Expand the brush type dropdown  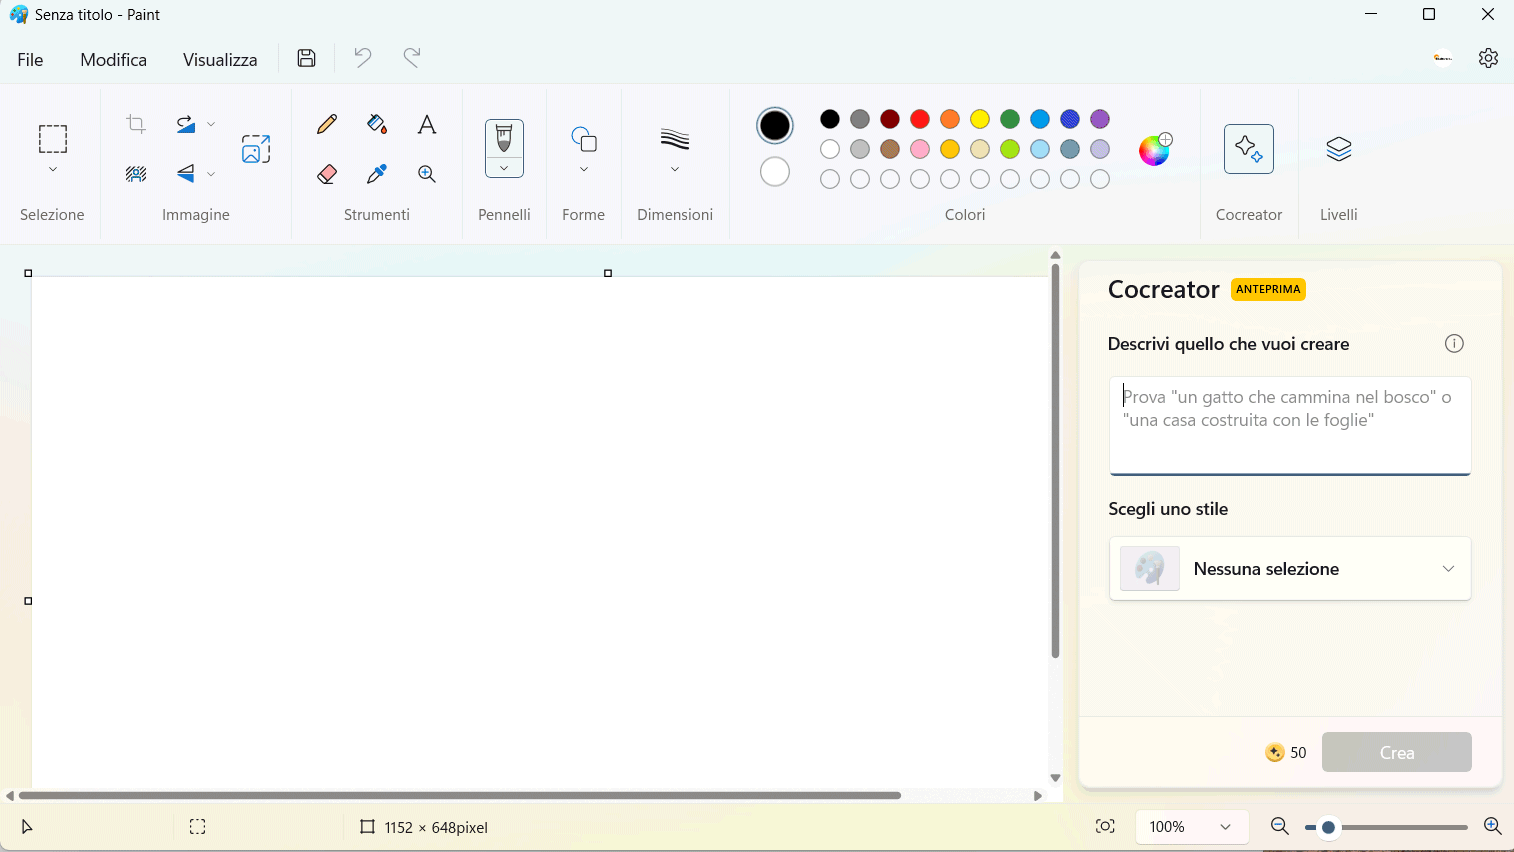tap(504, 168)
